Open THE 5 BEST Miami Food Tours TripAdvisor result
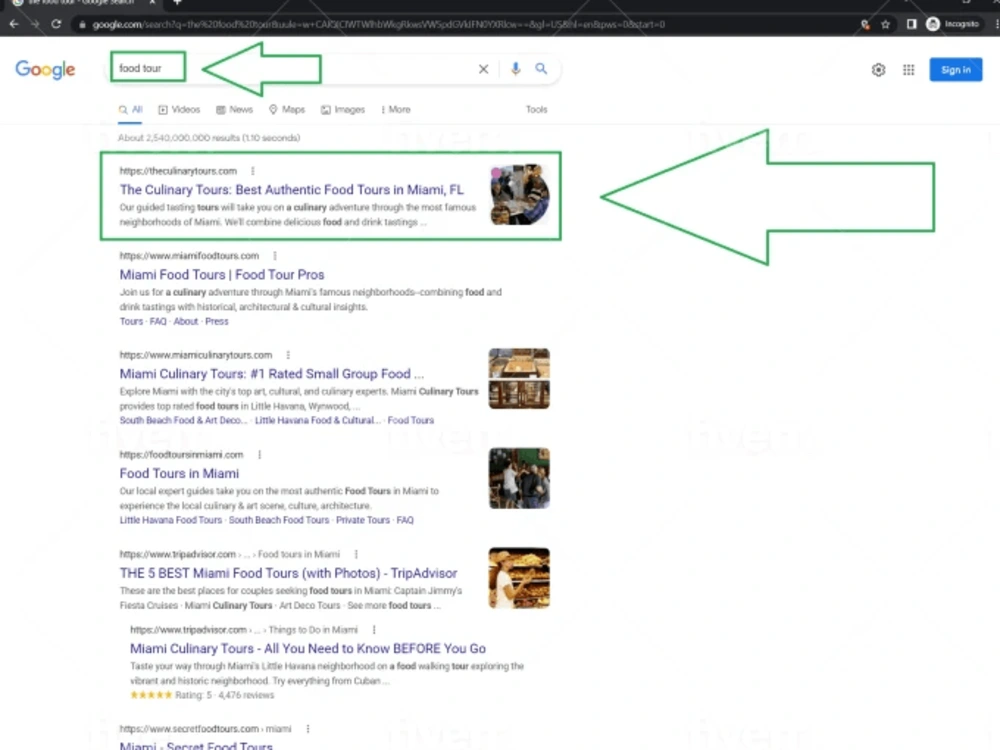 pos(288,573)
